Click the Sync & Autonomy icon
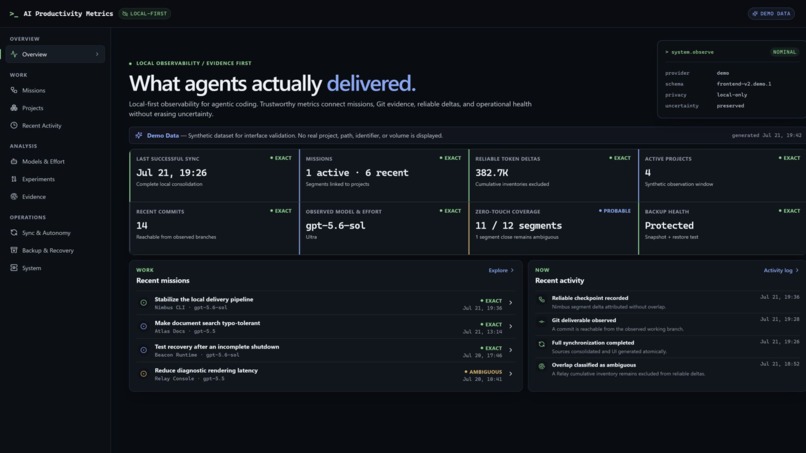The image size is (806, 453). click(14, 232)
